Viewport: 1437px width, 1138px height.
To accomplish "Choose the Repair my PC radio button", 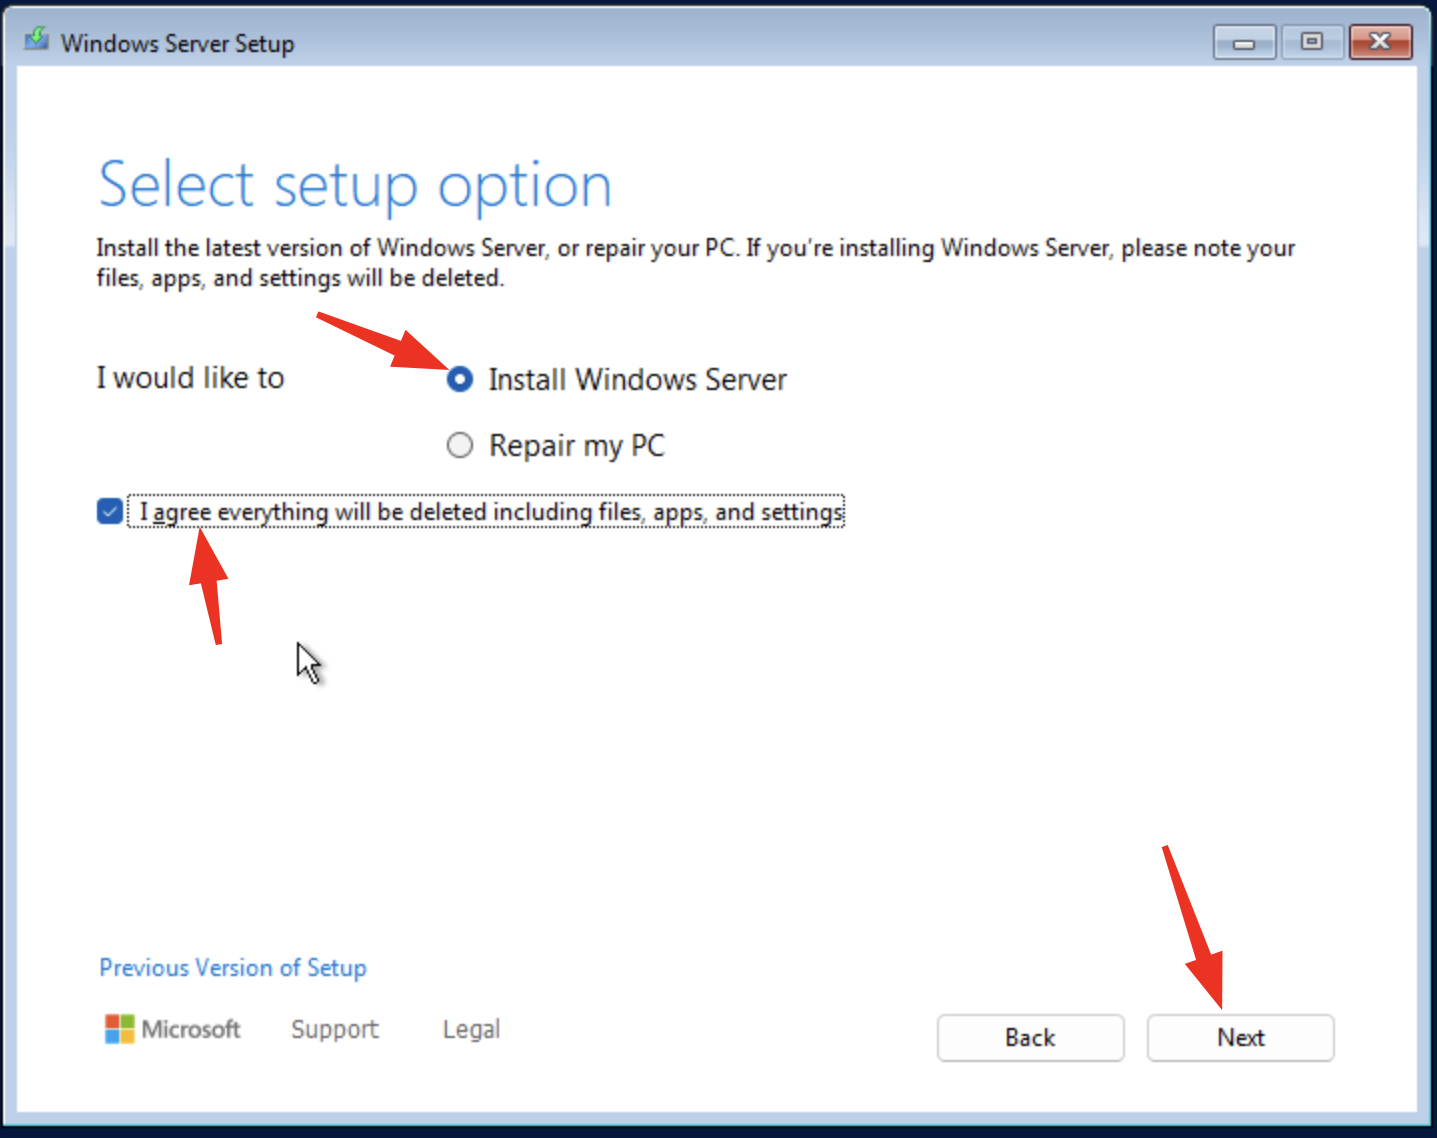I will [x=460, y=445].
